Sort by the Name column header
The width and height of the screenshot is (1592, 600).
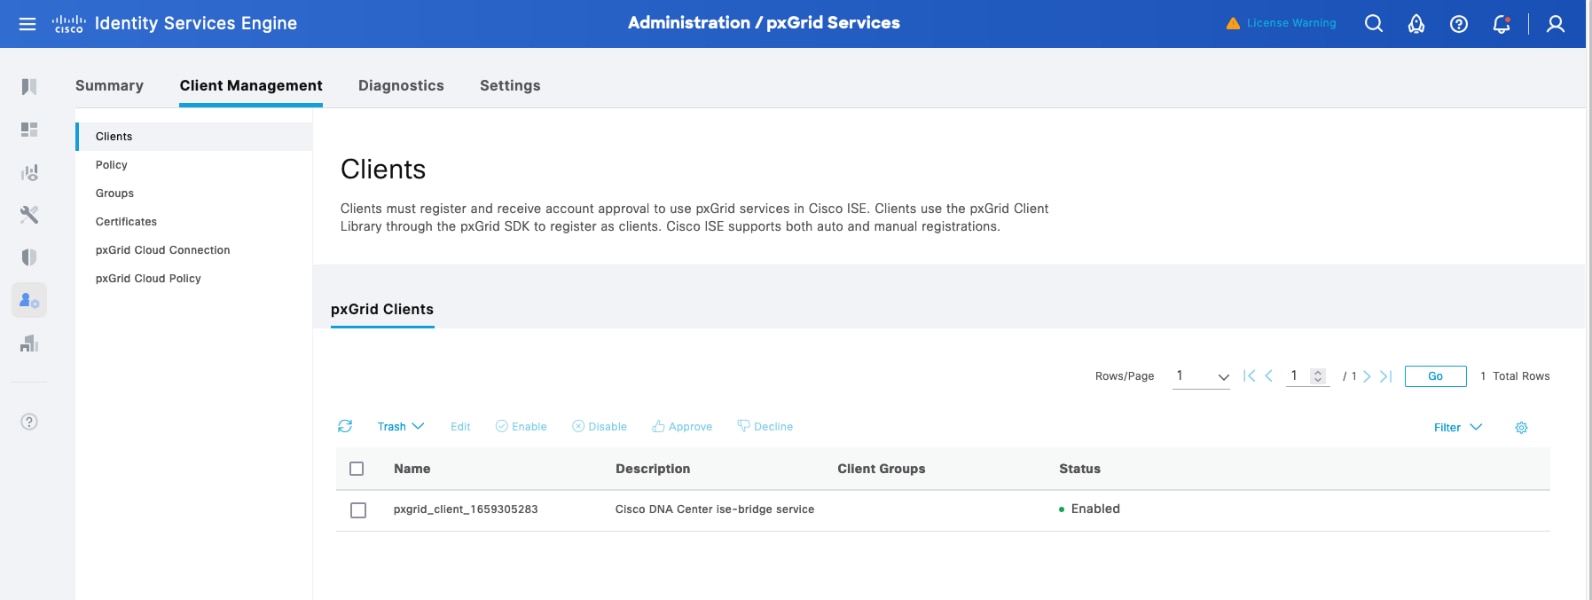point(412,469)
